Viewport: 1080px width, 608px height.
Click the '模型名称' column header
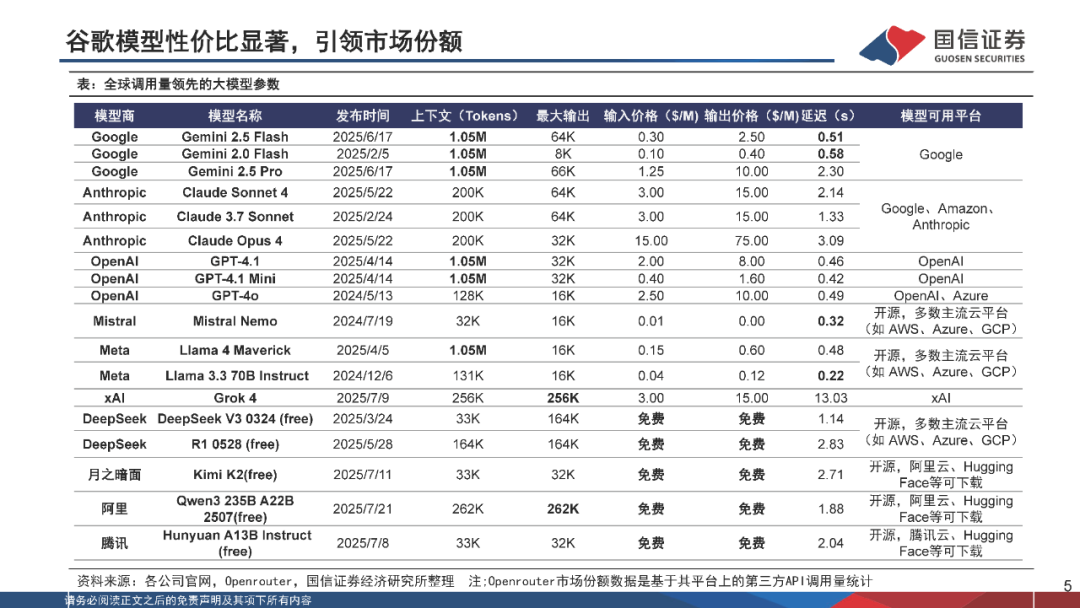235,116
